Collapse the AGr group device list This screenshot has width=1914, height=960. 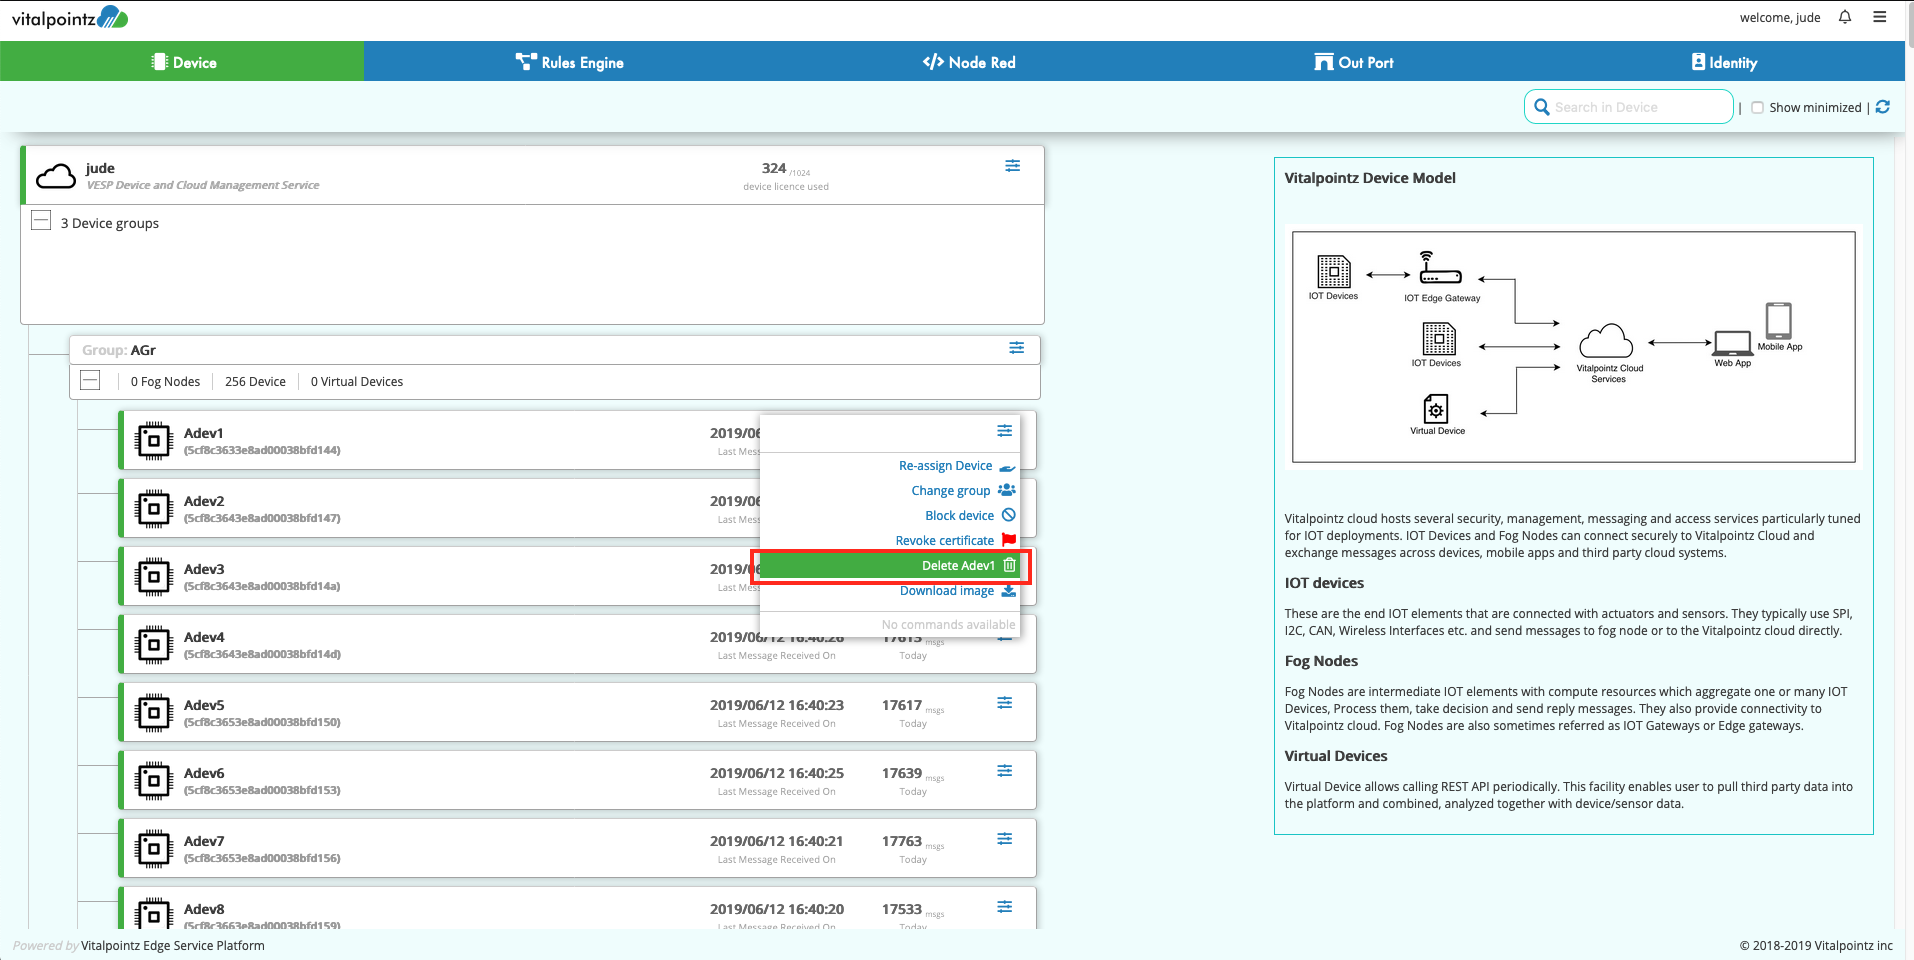point(90,380)
